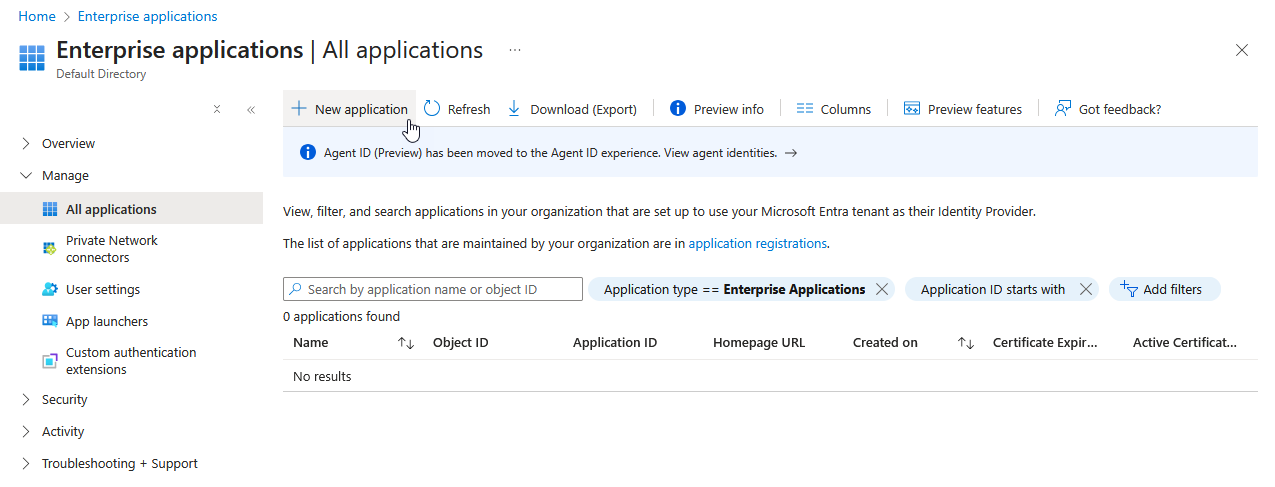Click the Private Network connectors icon
The width and height of the screenshot is (1275, 487).
[x=50, y=248]
